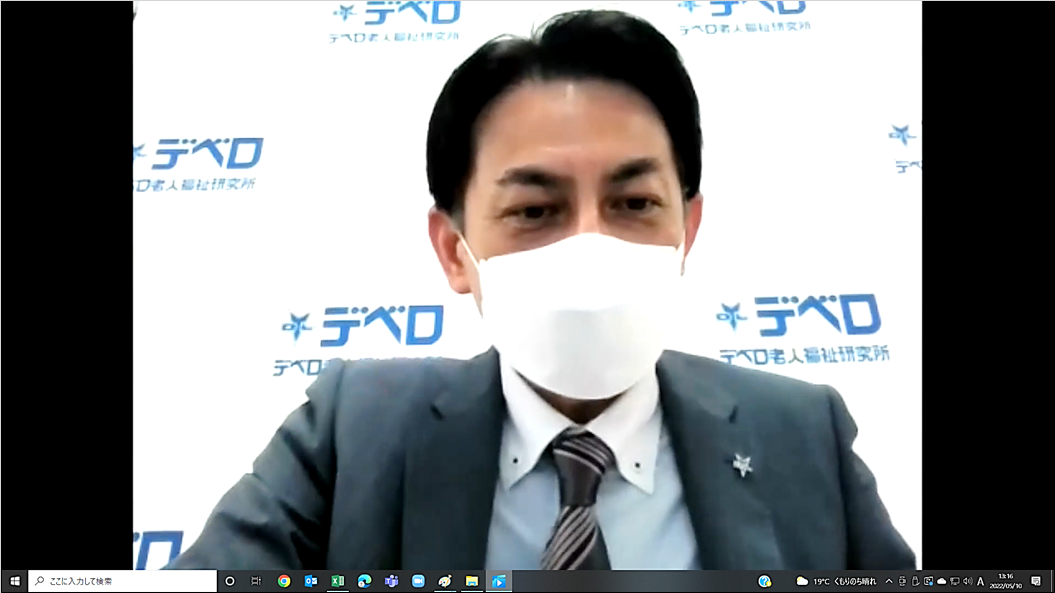The width and height of the screenshot is (1055, 593).
Task: Launch Google Chrome from taskbar
Action: coord(284,581)
